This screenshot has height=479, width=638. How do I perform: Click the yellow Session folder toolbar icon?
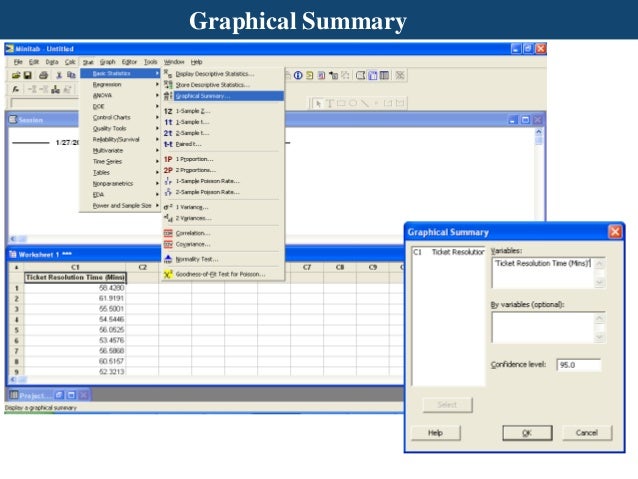tap(310, 75)
